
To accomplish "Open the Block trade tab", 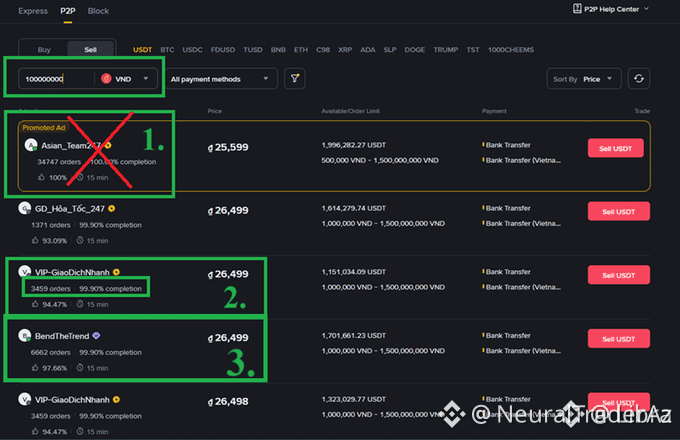I will 98,11.
